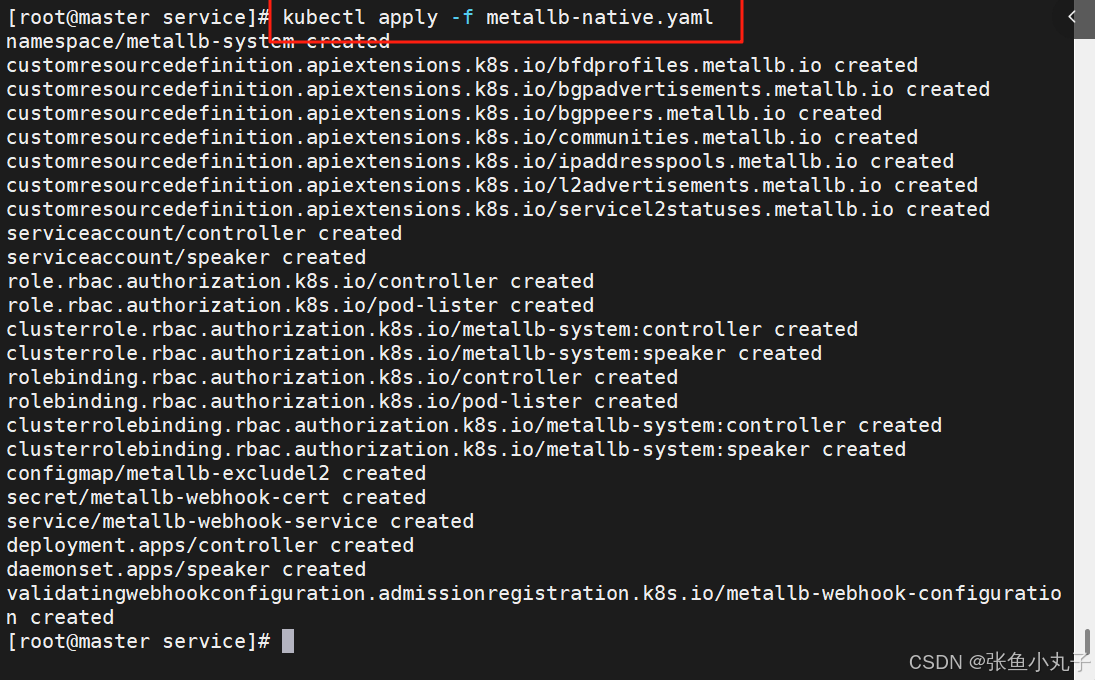This screenshot has width=1095, height=680.
Task: Click the rolebinding controller created line
Action: [x=342, y=377]
